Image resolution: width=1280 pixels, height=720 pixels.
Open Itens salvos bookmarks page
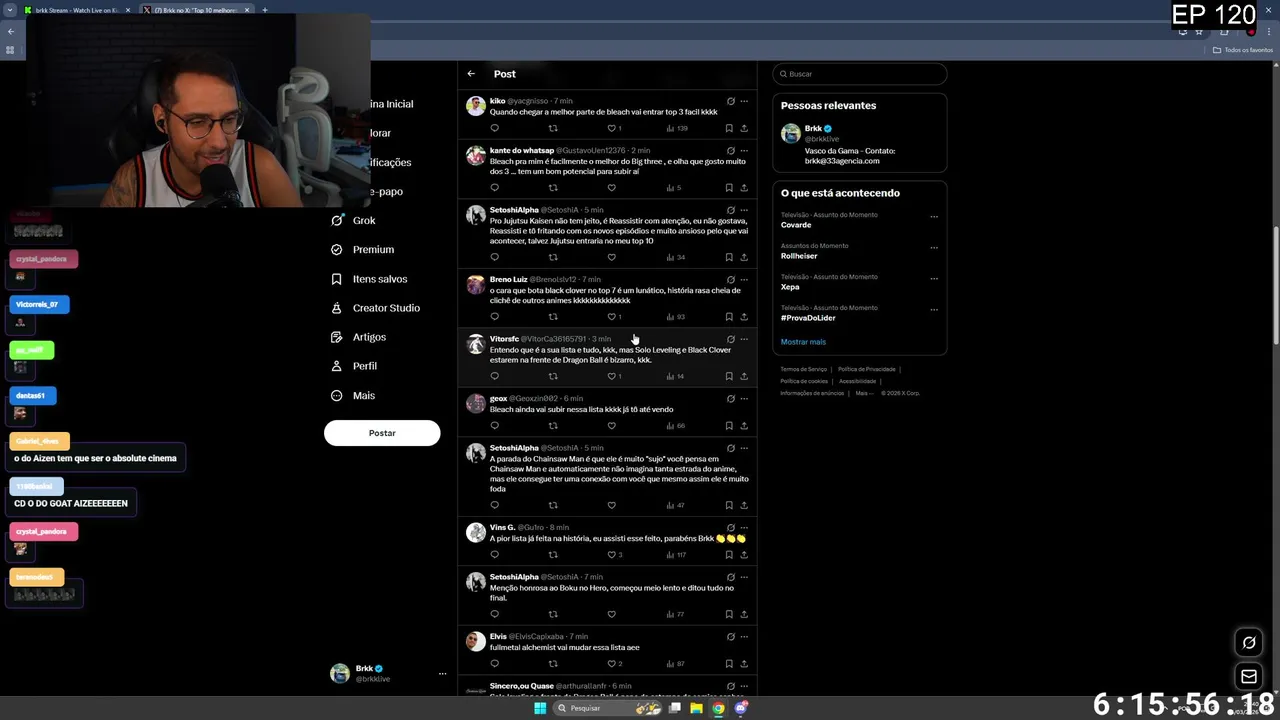click(x=369, y=279)
